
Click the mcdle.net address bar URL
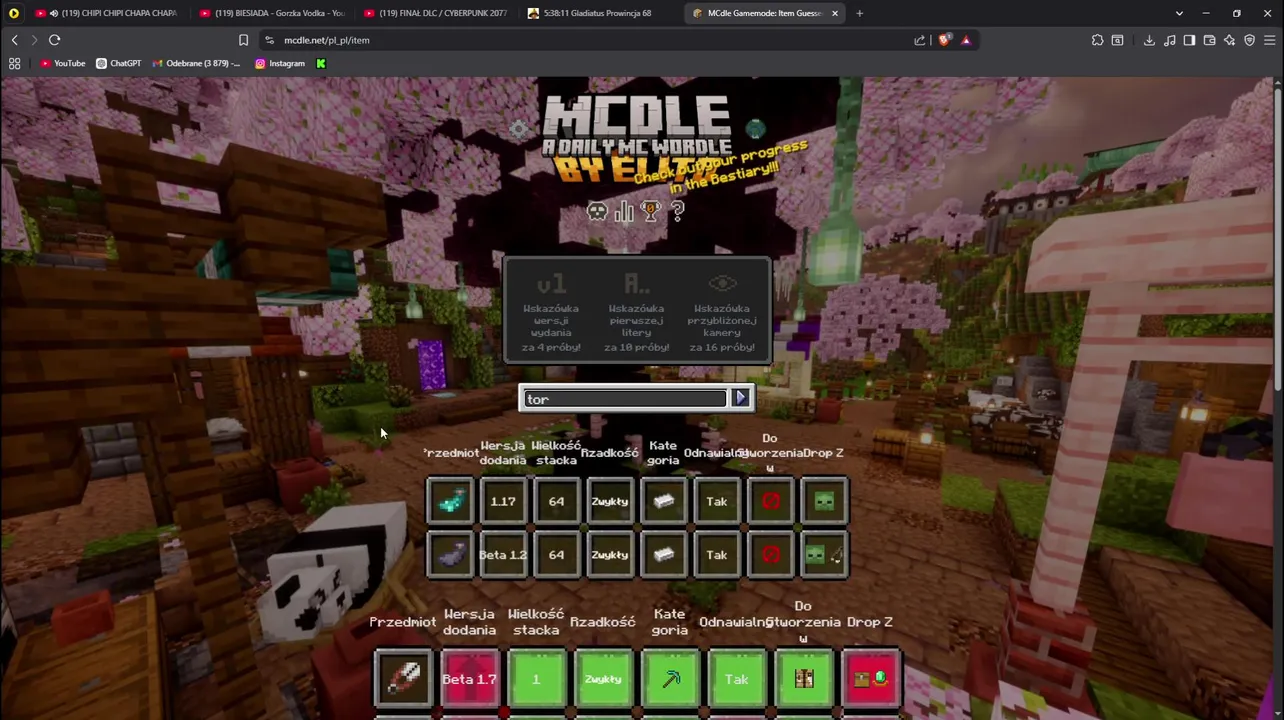pyautogui.click(x=327, y=40)
